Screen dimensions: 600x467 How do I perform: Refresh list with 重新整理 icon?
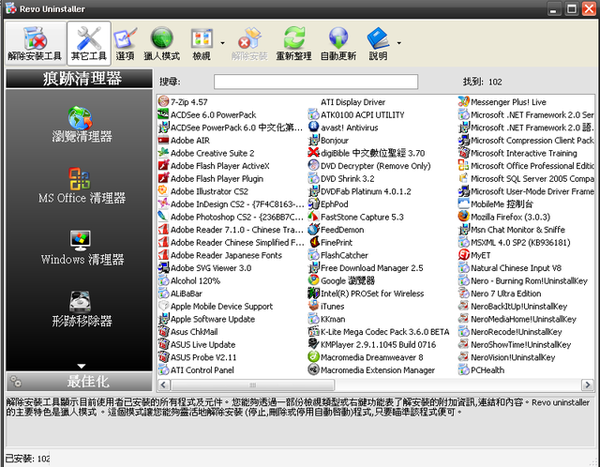click(294, 44)
